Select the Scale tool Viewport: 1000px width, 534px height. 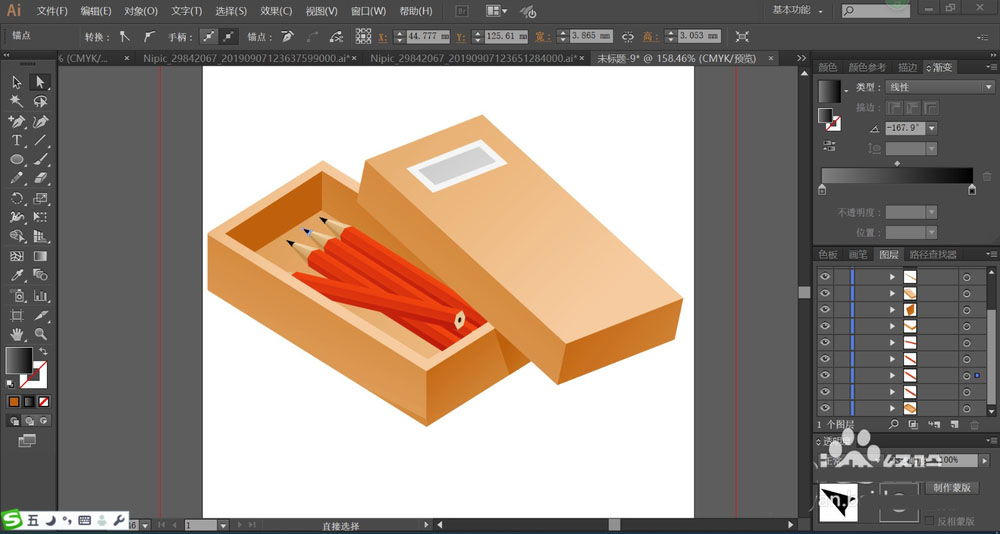(40, 198)
